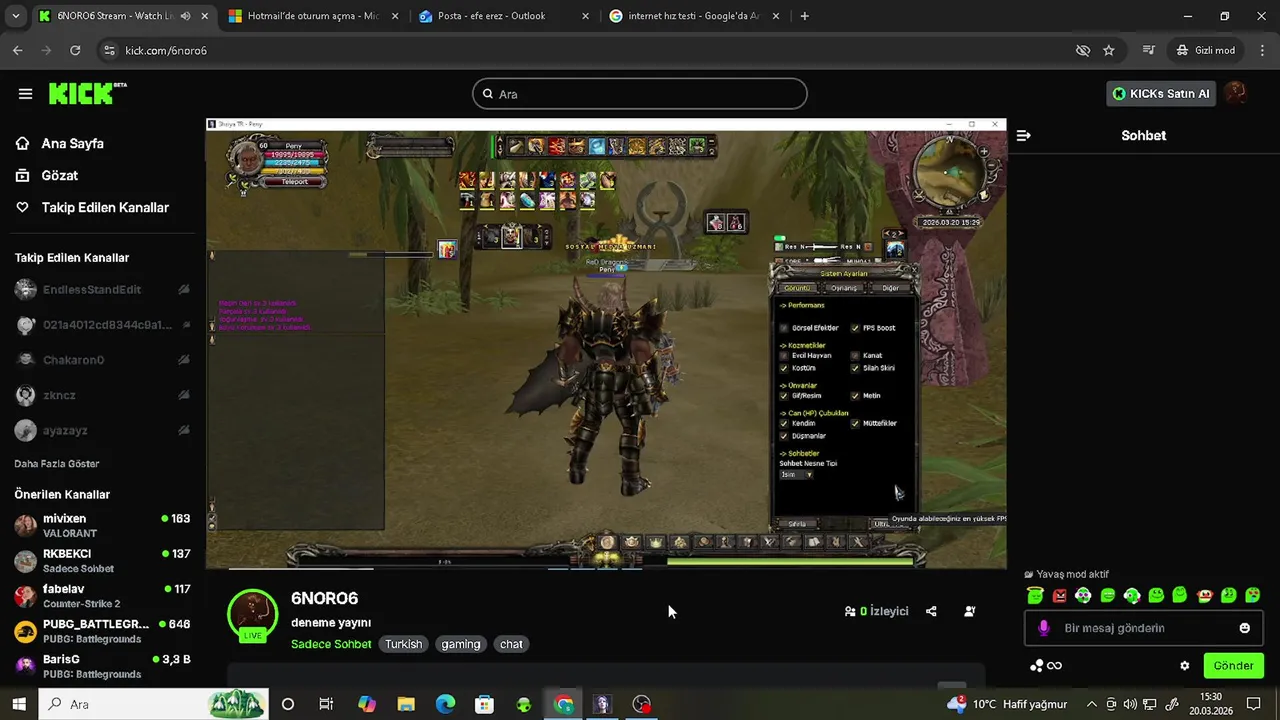Click the in-game minimap
This screenshot has height=720, width=1280.
tap(950, 172)
